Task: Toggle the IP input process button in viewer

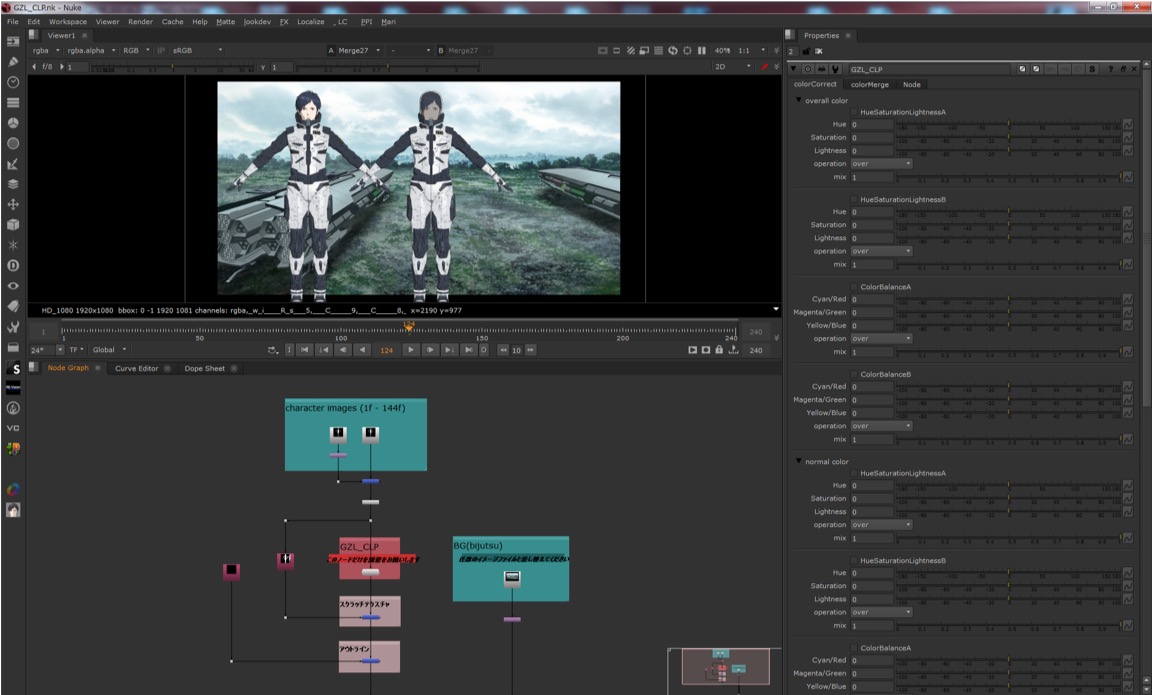Action: coord(161,51)
